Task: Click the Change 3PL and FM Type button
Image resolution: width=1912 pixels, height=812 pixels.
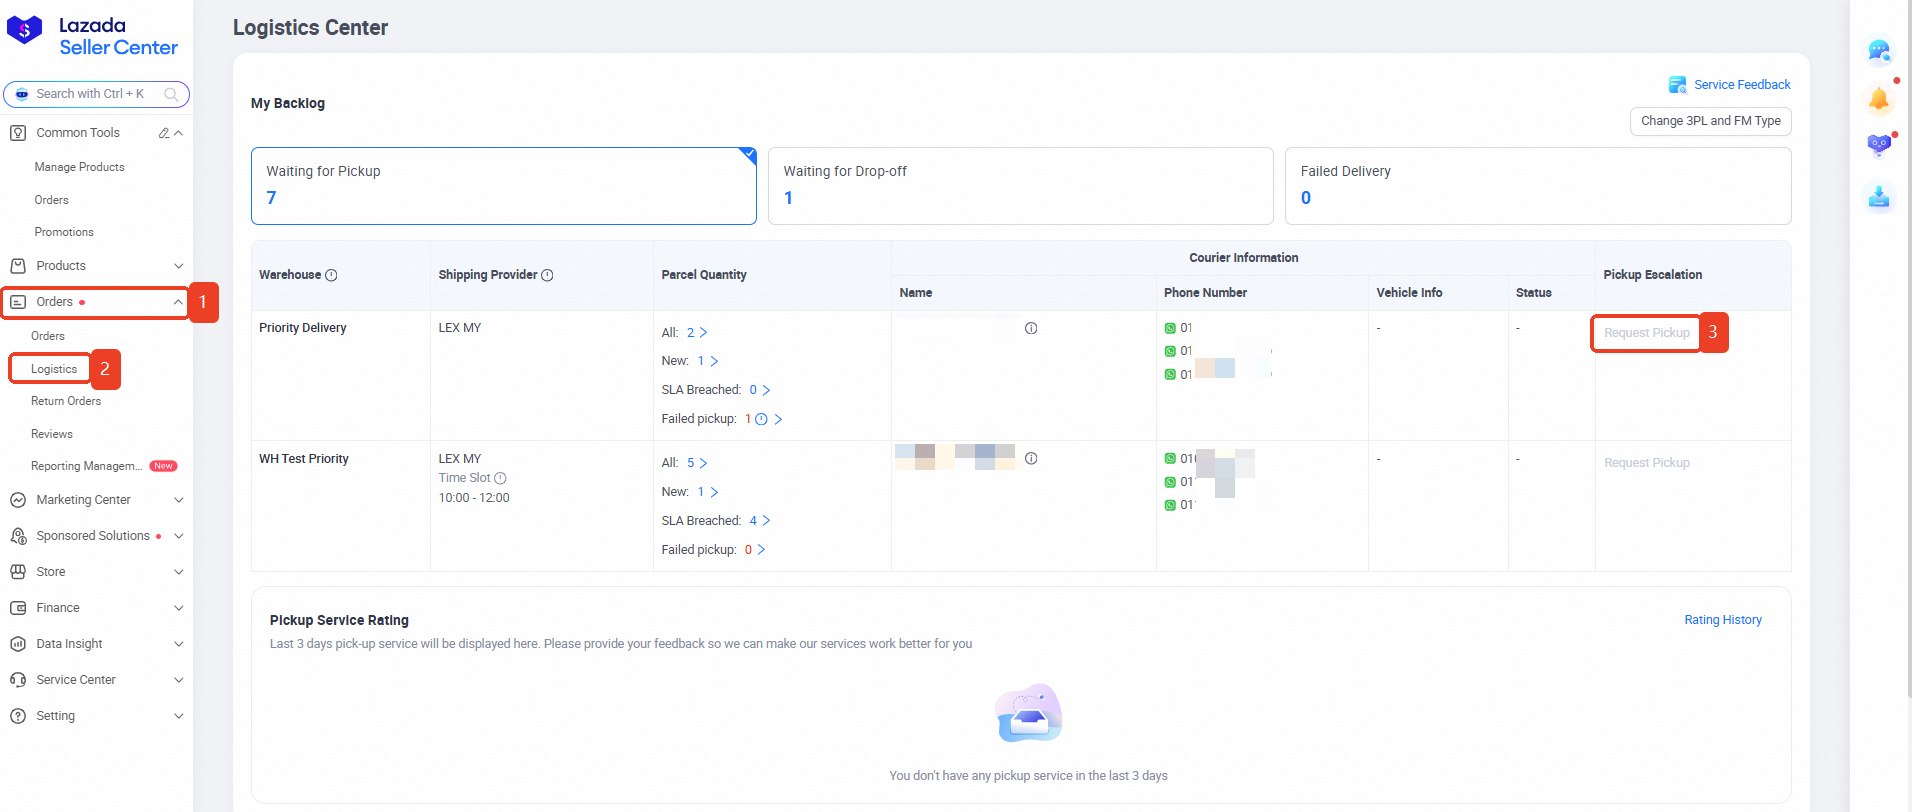Action: pos(1710,121)
